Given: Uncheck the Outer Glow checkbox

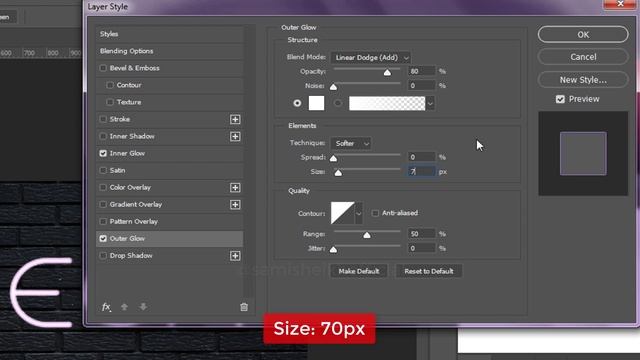Looking at the screenshot, I should tap(103, 238).
